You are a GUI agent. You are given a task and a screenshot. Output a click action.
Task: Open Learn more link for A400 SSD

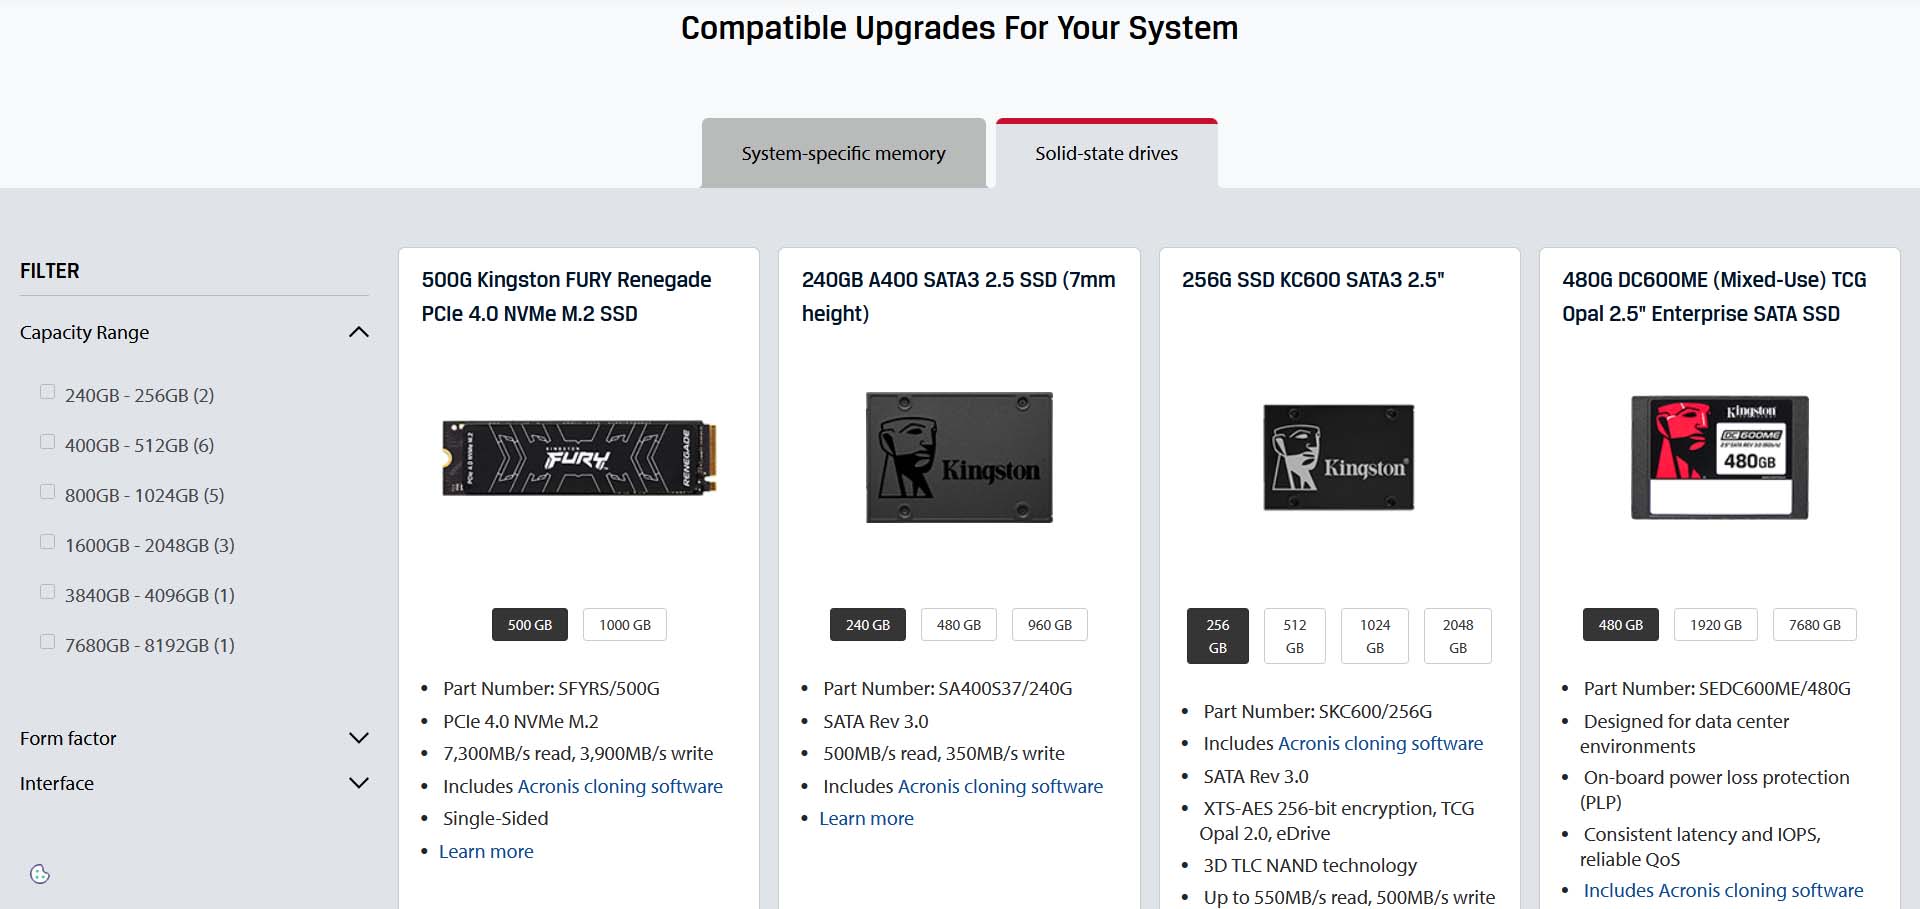tap(866, 818)
